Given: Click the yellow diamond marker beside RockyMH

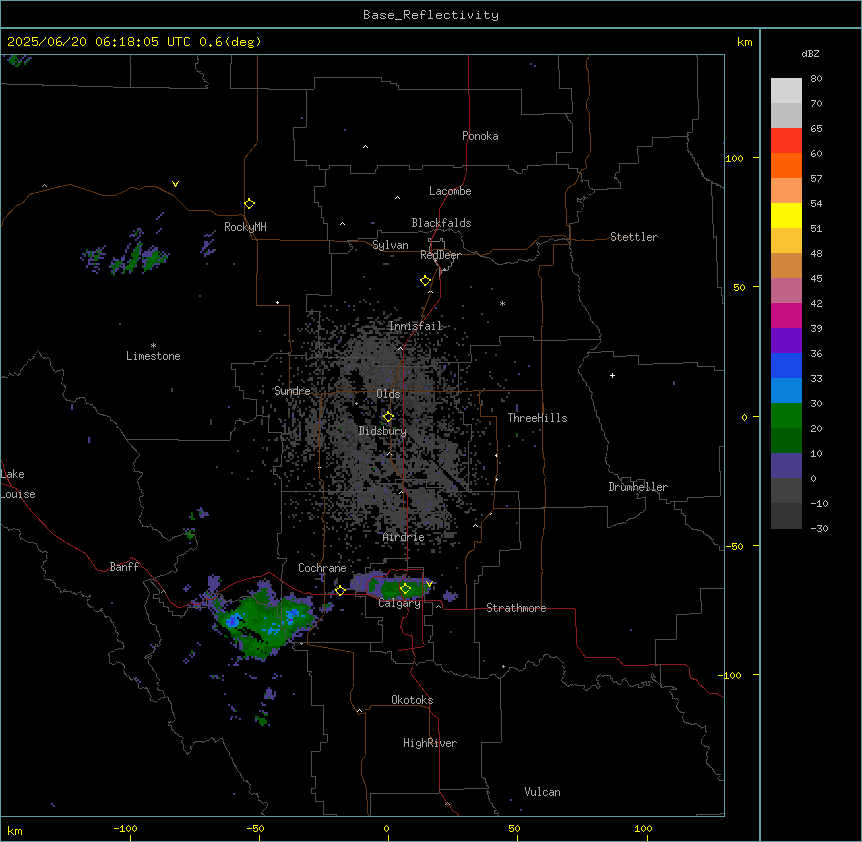Looking at the screenshot, I should (x=249, y=204).
